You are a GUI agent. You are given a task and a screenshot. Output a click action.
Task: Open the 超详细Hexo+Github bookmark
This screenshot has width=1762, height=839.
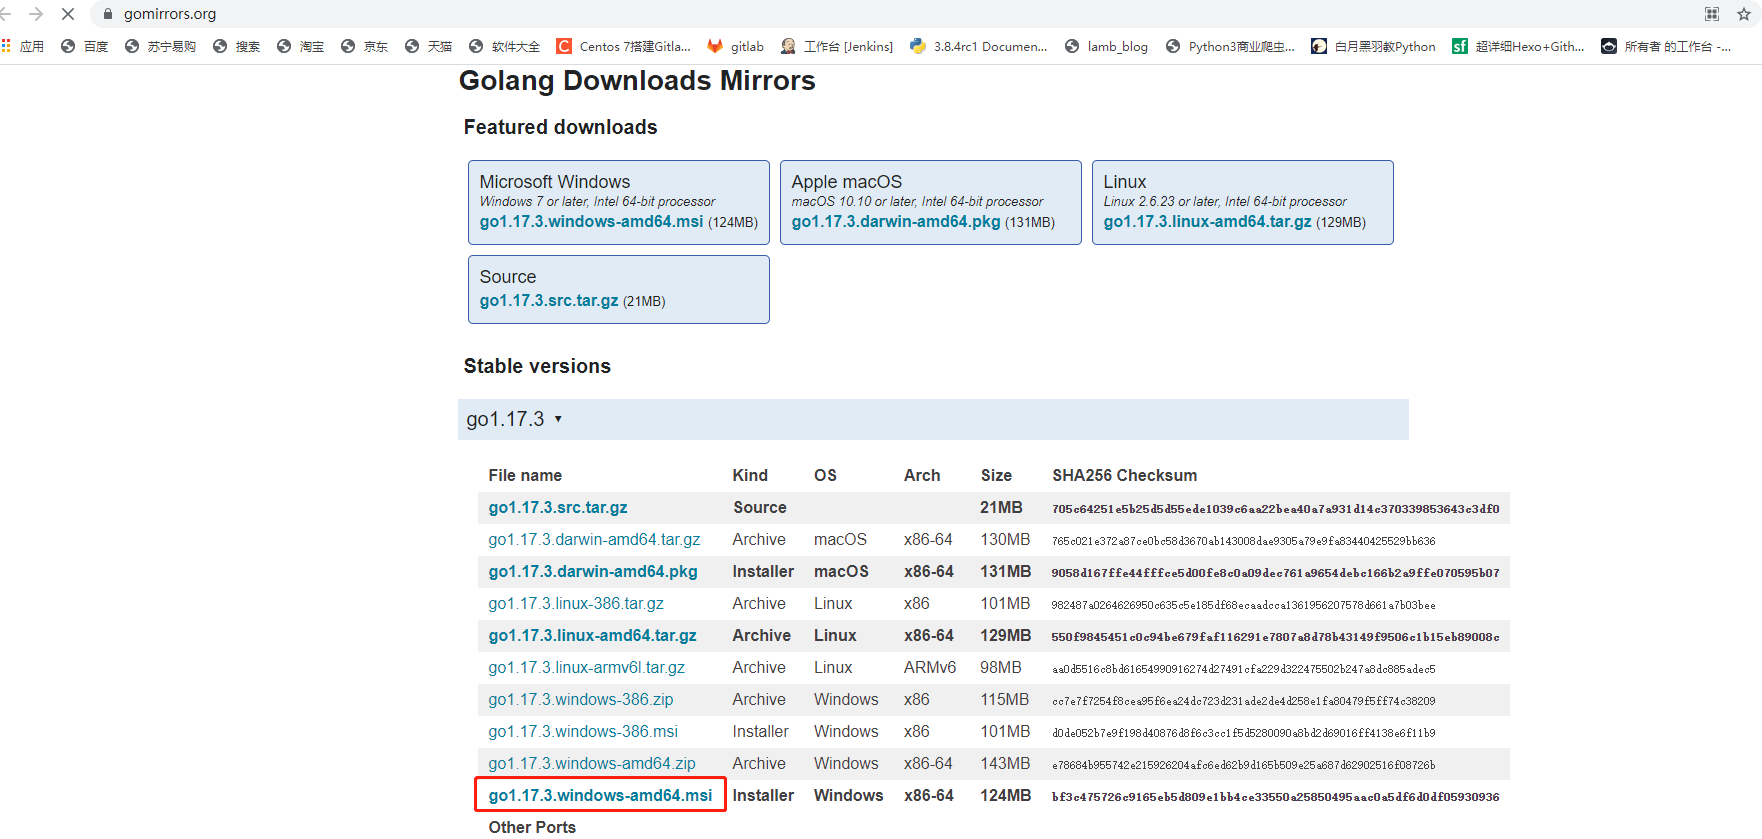click(1518, 46)
